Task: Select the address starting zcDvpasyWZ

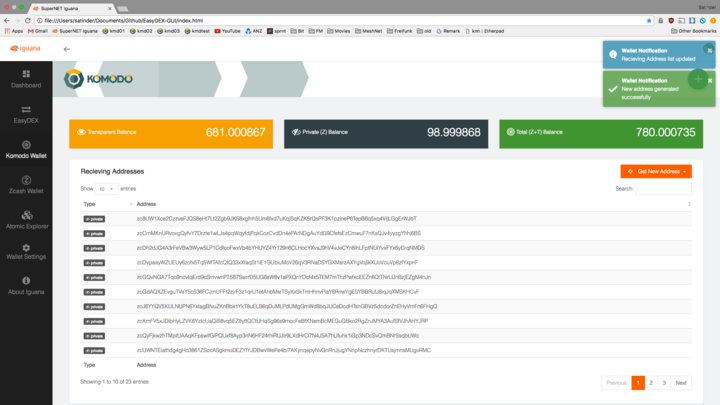Action: pyautogui.click(x=277, y=263)
